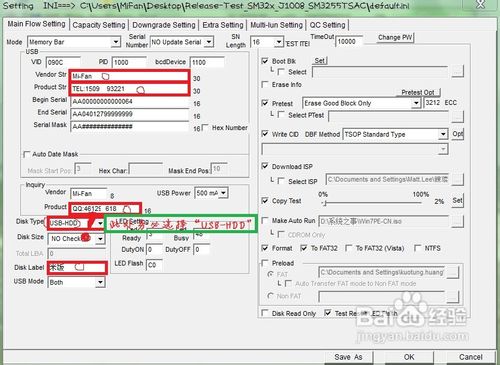Click the Product Str input field

pos(130,89)
